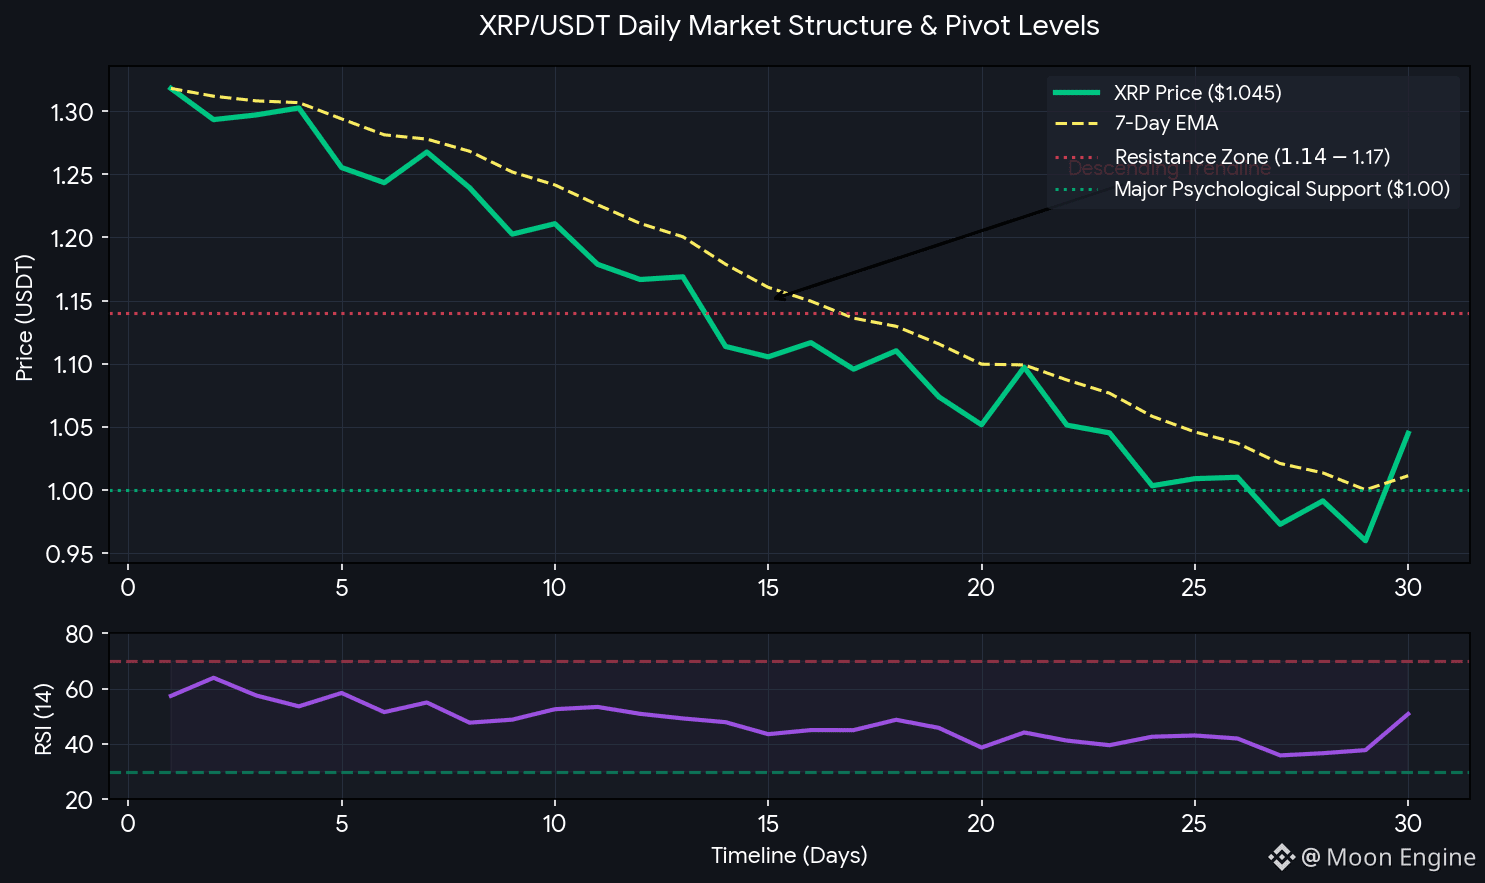Click the purple RSI line endpoint at day 30
This screenshot has width=1485, height=883.
(1408, 714)
